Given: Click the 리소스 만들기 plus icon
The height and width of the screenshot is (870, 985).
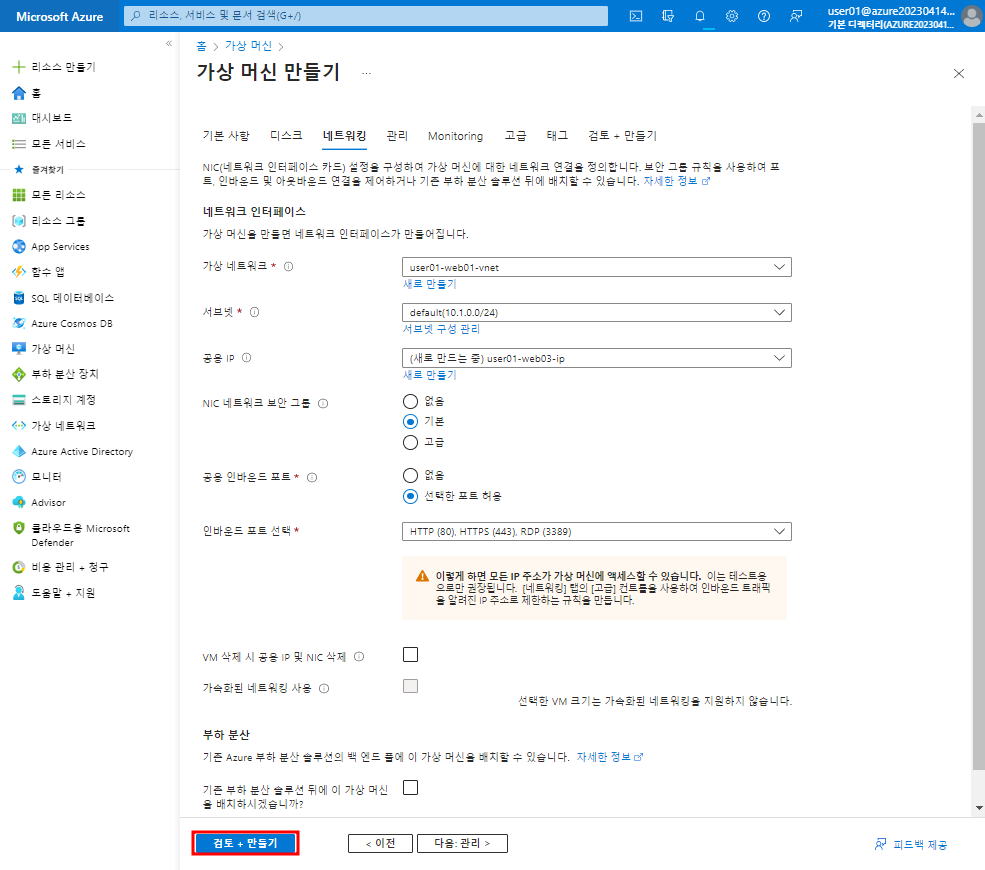Looking at the screenshot, I should pos(19,67).
